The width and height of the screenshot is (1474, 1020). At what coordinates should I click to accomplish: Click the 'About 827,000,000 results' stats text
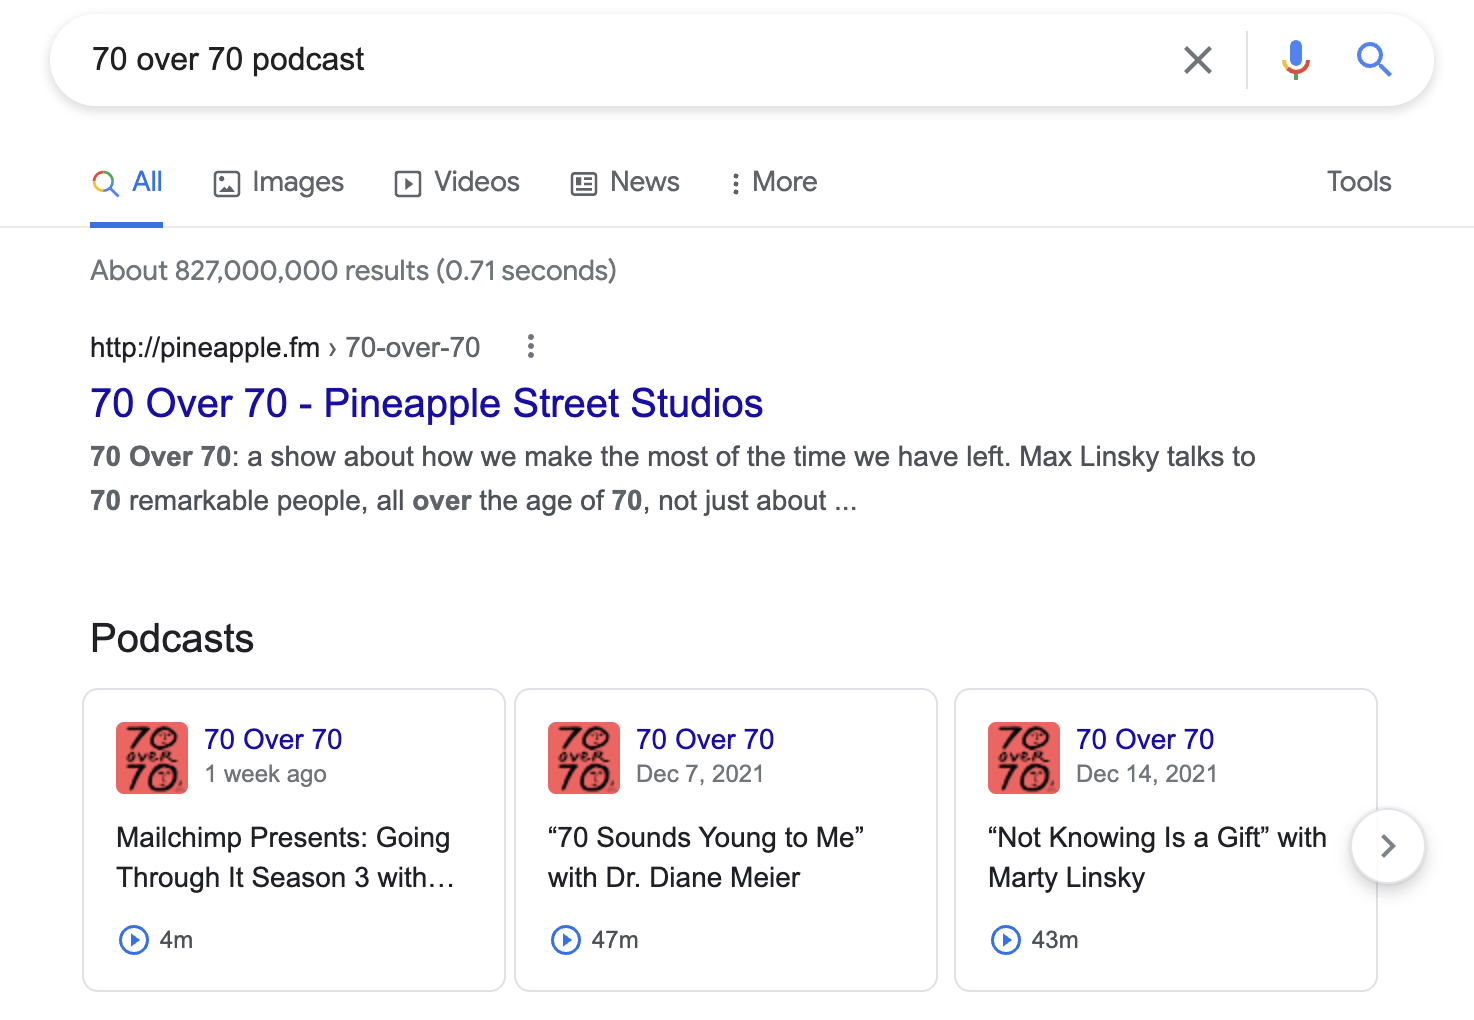click(353, 271)
